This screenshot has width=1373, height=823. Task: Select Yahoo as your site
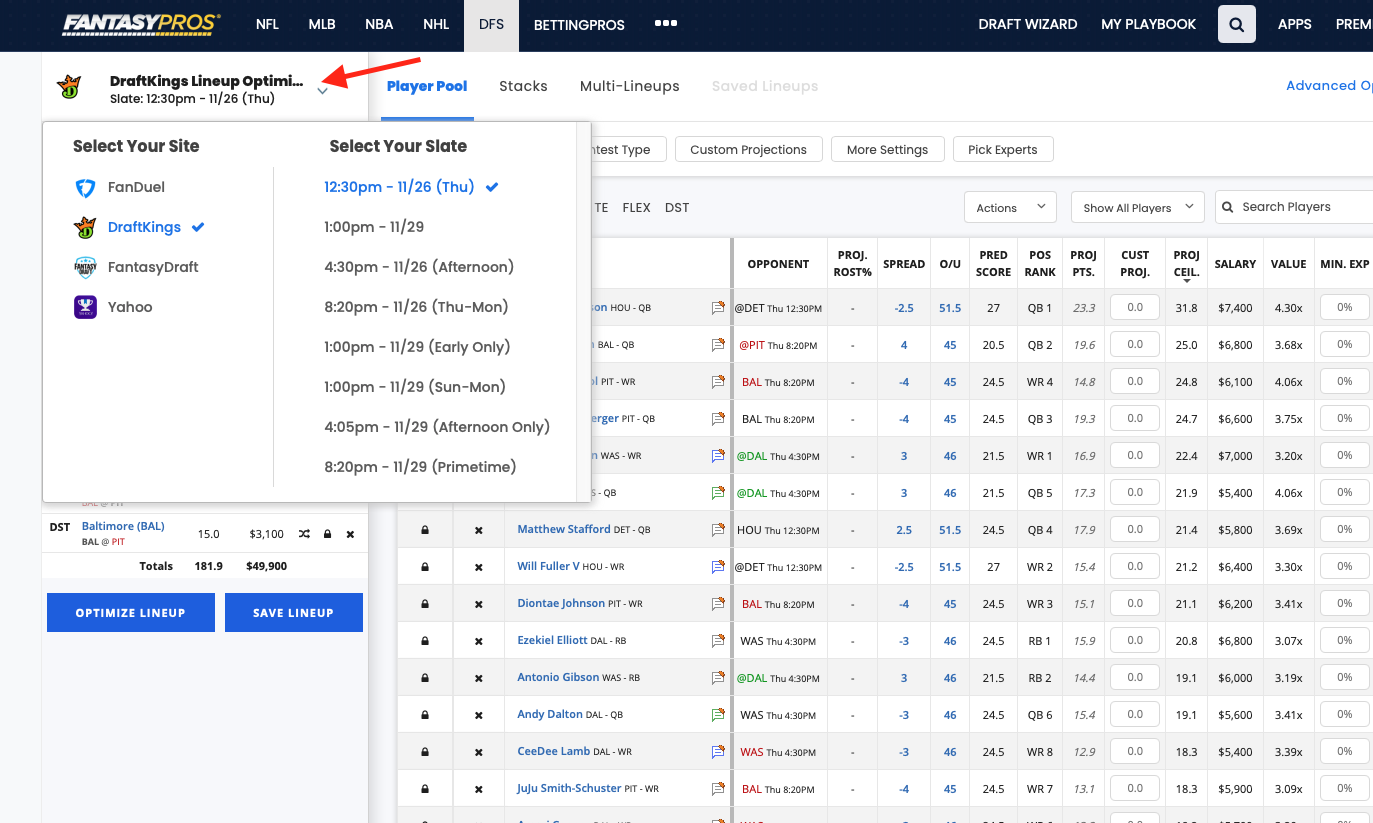pyautogui.click(x=130, y=307)
